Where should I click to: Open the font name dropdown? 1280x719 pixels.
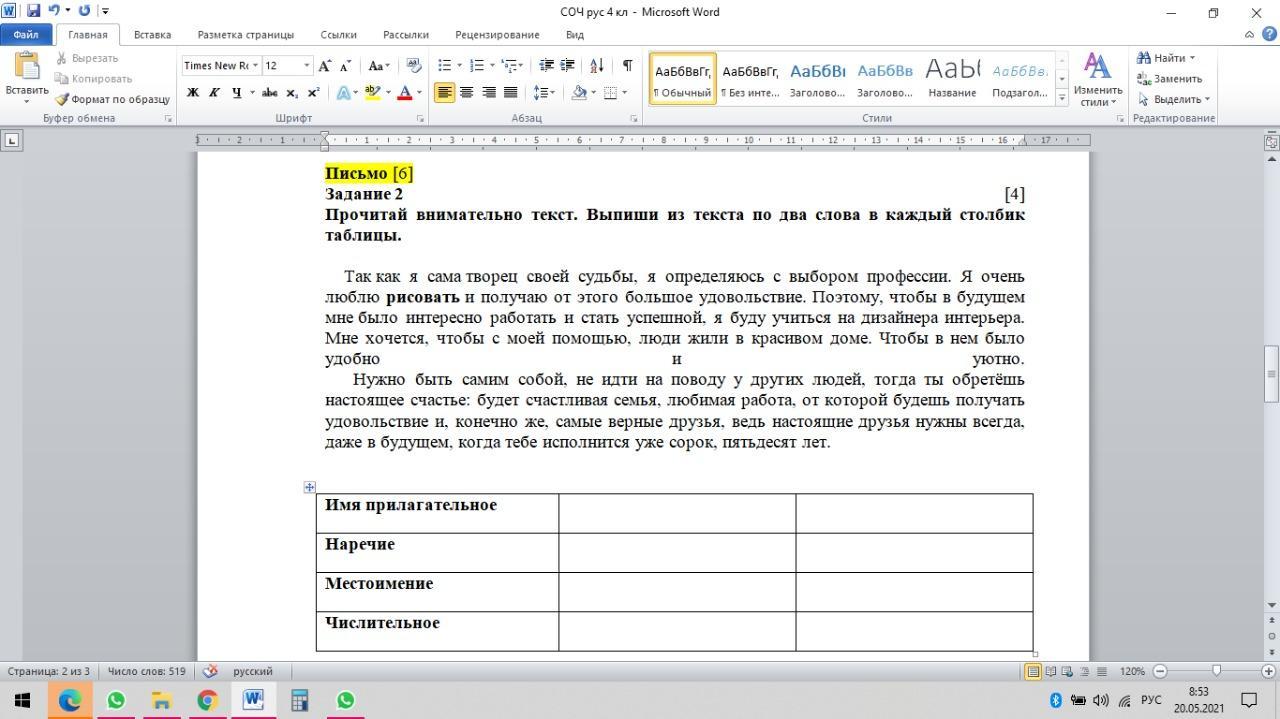pos(255,66)
